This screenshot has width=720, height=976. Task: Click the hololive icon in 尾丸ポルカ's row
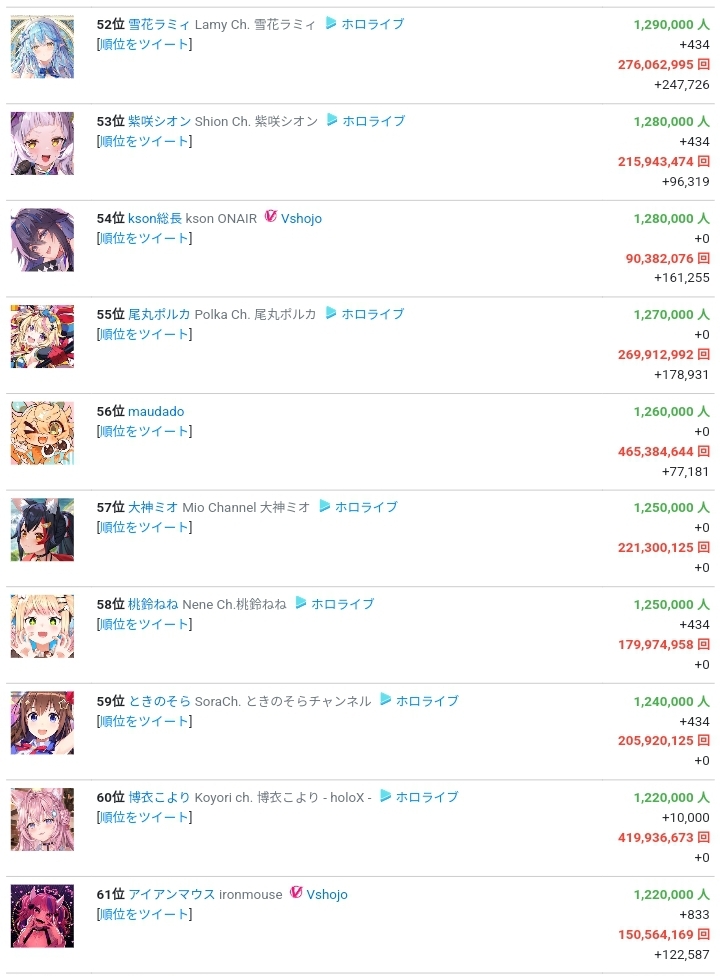click(330, 313)
